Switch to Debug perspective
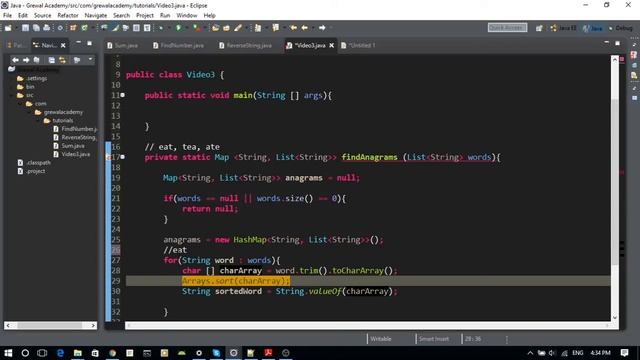Screen dimensions: 640x360 (620, 28)
